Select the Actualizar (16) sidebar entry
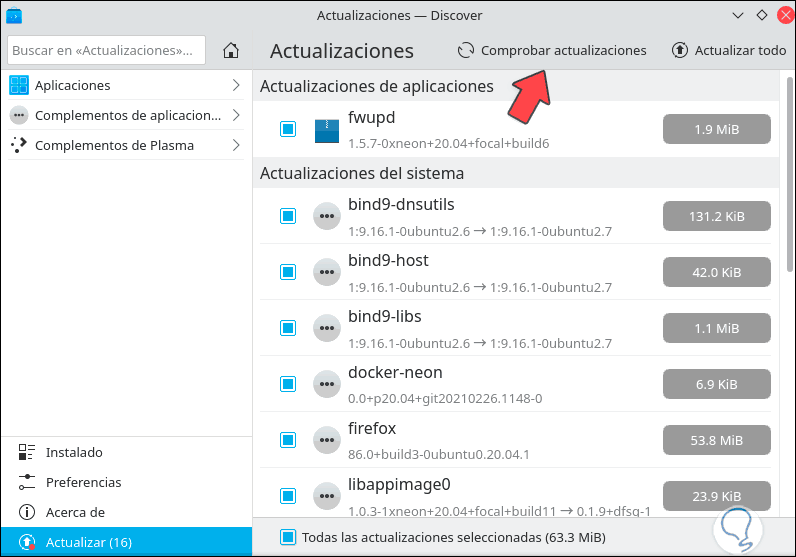Image resolution: width=796 pixels, height=557 pixels. coord(126,542)
